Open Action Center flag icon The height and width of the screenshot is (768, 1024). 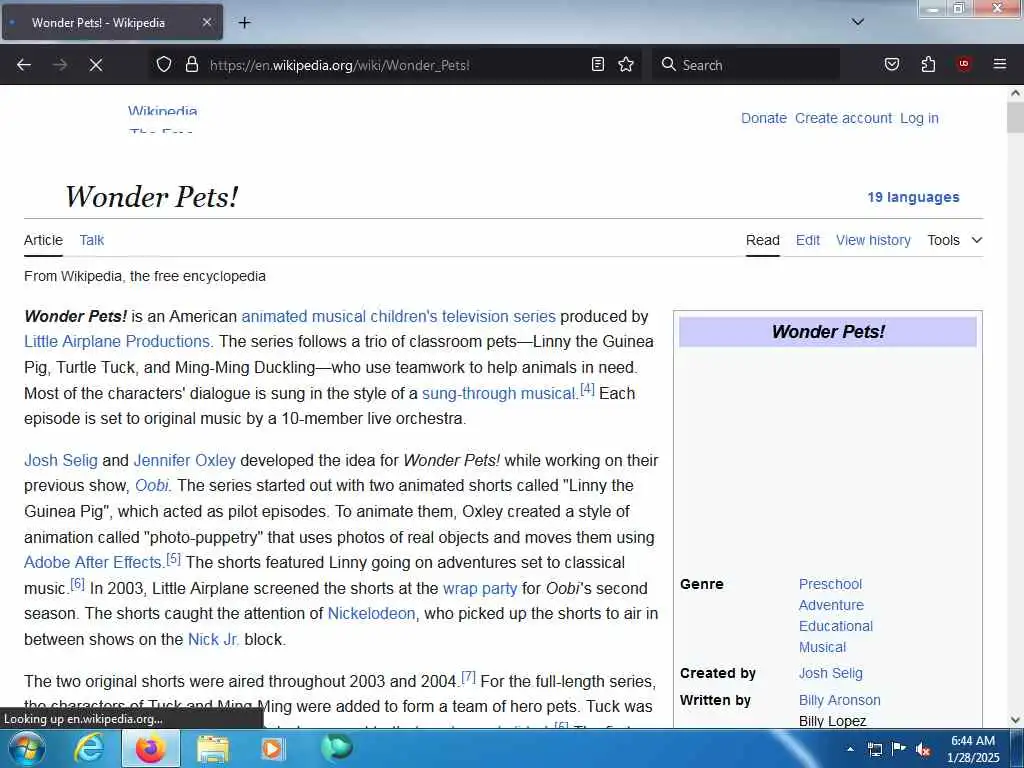(899, 749)
